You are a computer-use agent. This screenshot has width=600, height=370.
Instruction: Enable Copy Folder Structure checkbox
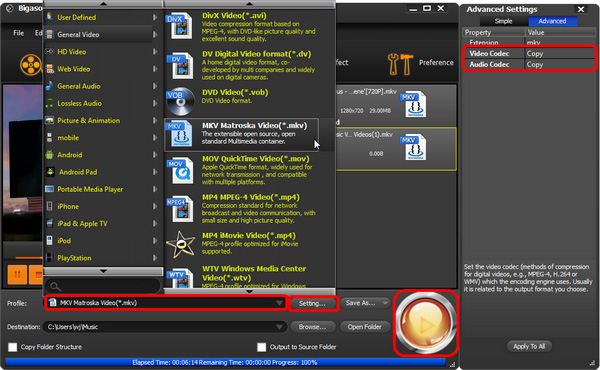point(13,347)
